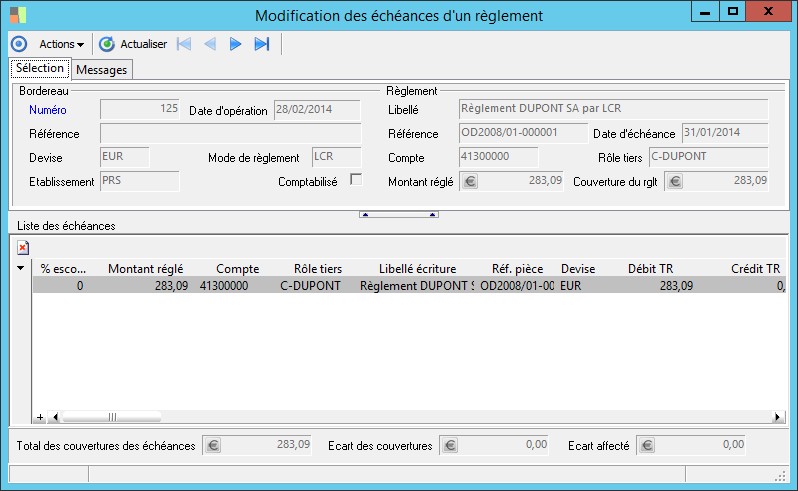Go to the first record
The image size is (798, 491).
[x=183, y=44]
